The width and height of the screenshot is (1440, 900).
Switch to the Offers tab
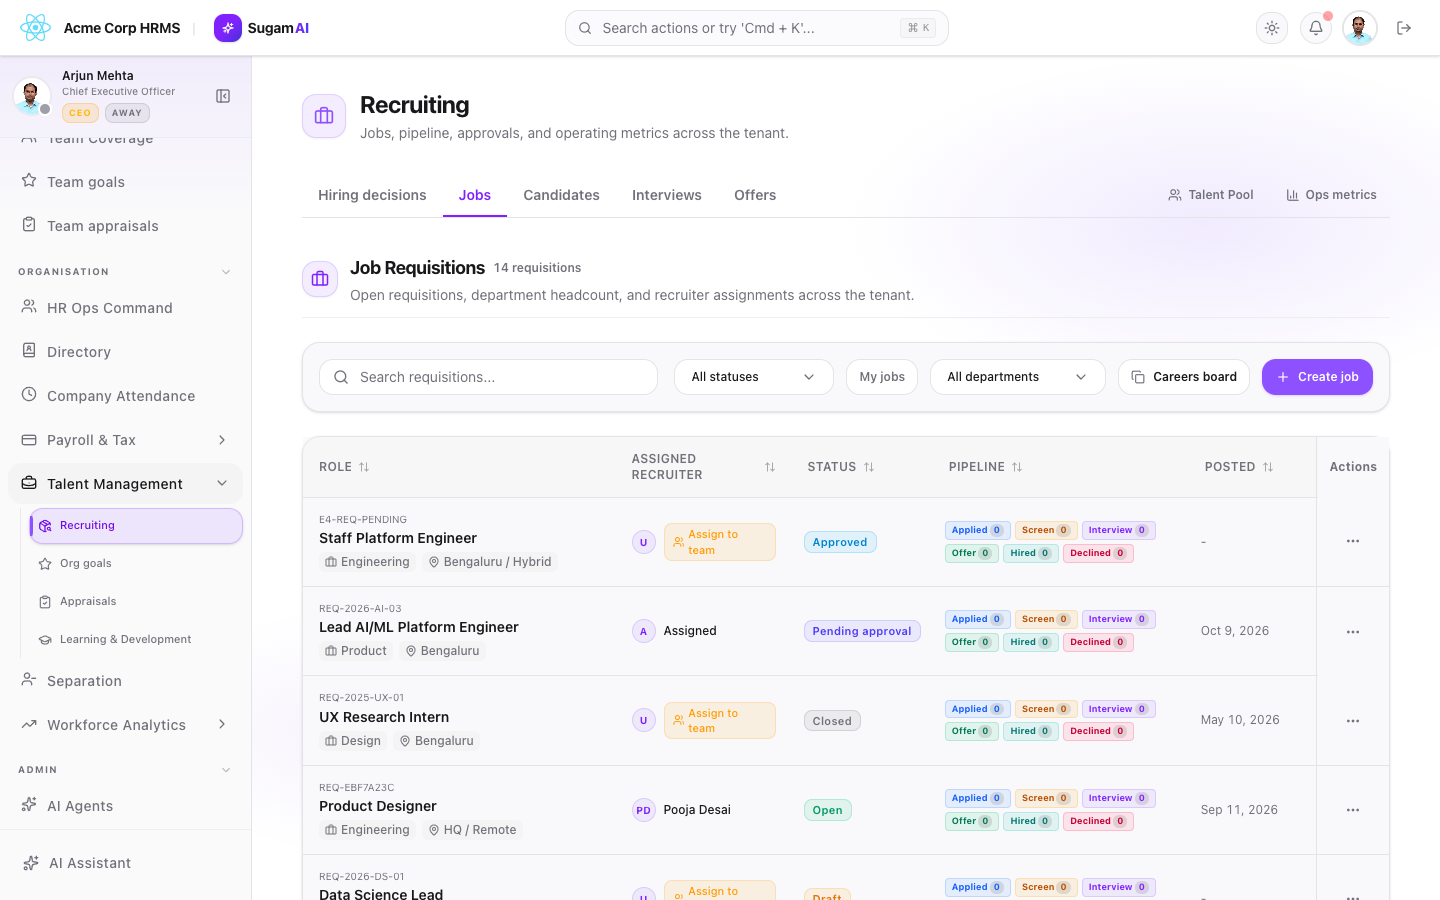coord(755,195)
